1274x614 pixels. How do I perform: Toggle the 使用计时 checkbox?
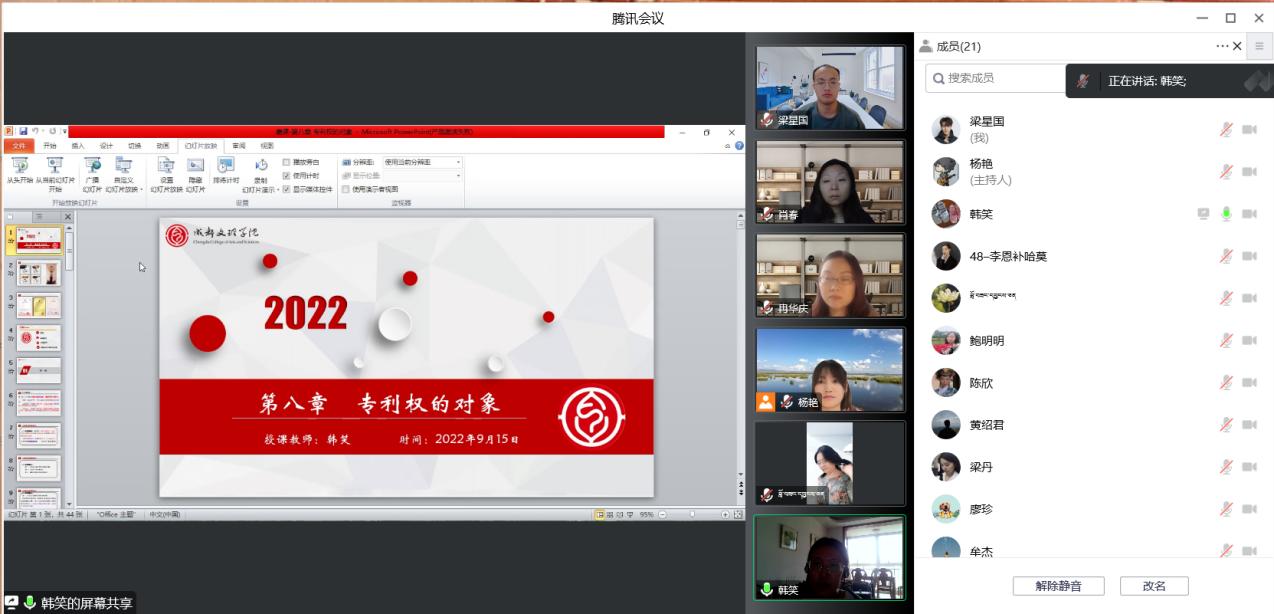[287, 175]
